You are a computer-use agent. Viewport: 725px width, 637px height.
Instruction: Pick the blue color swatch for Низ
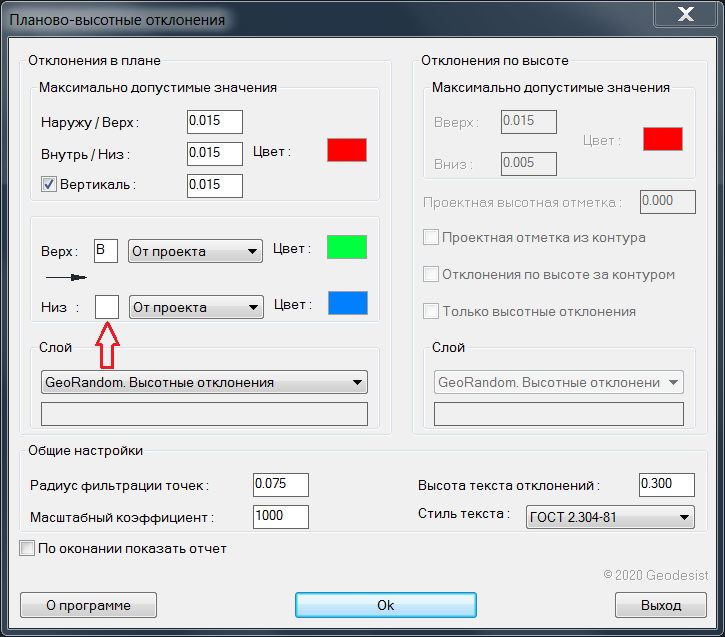tap(347, 303)
